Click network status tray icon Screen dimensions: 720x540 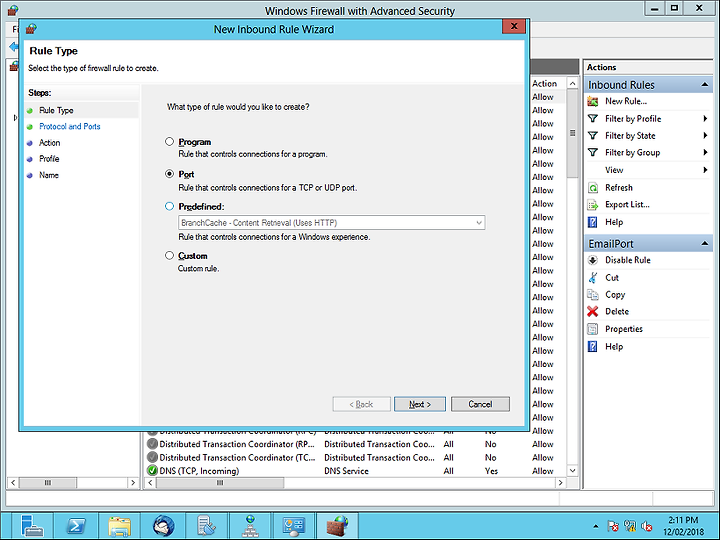(x=630, y=526)
